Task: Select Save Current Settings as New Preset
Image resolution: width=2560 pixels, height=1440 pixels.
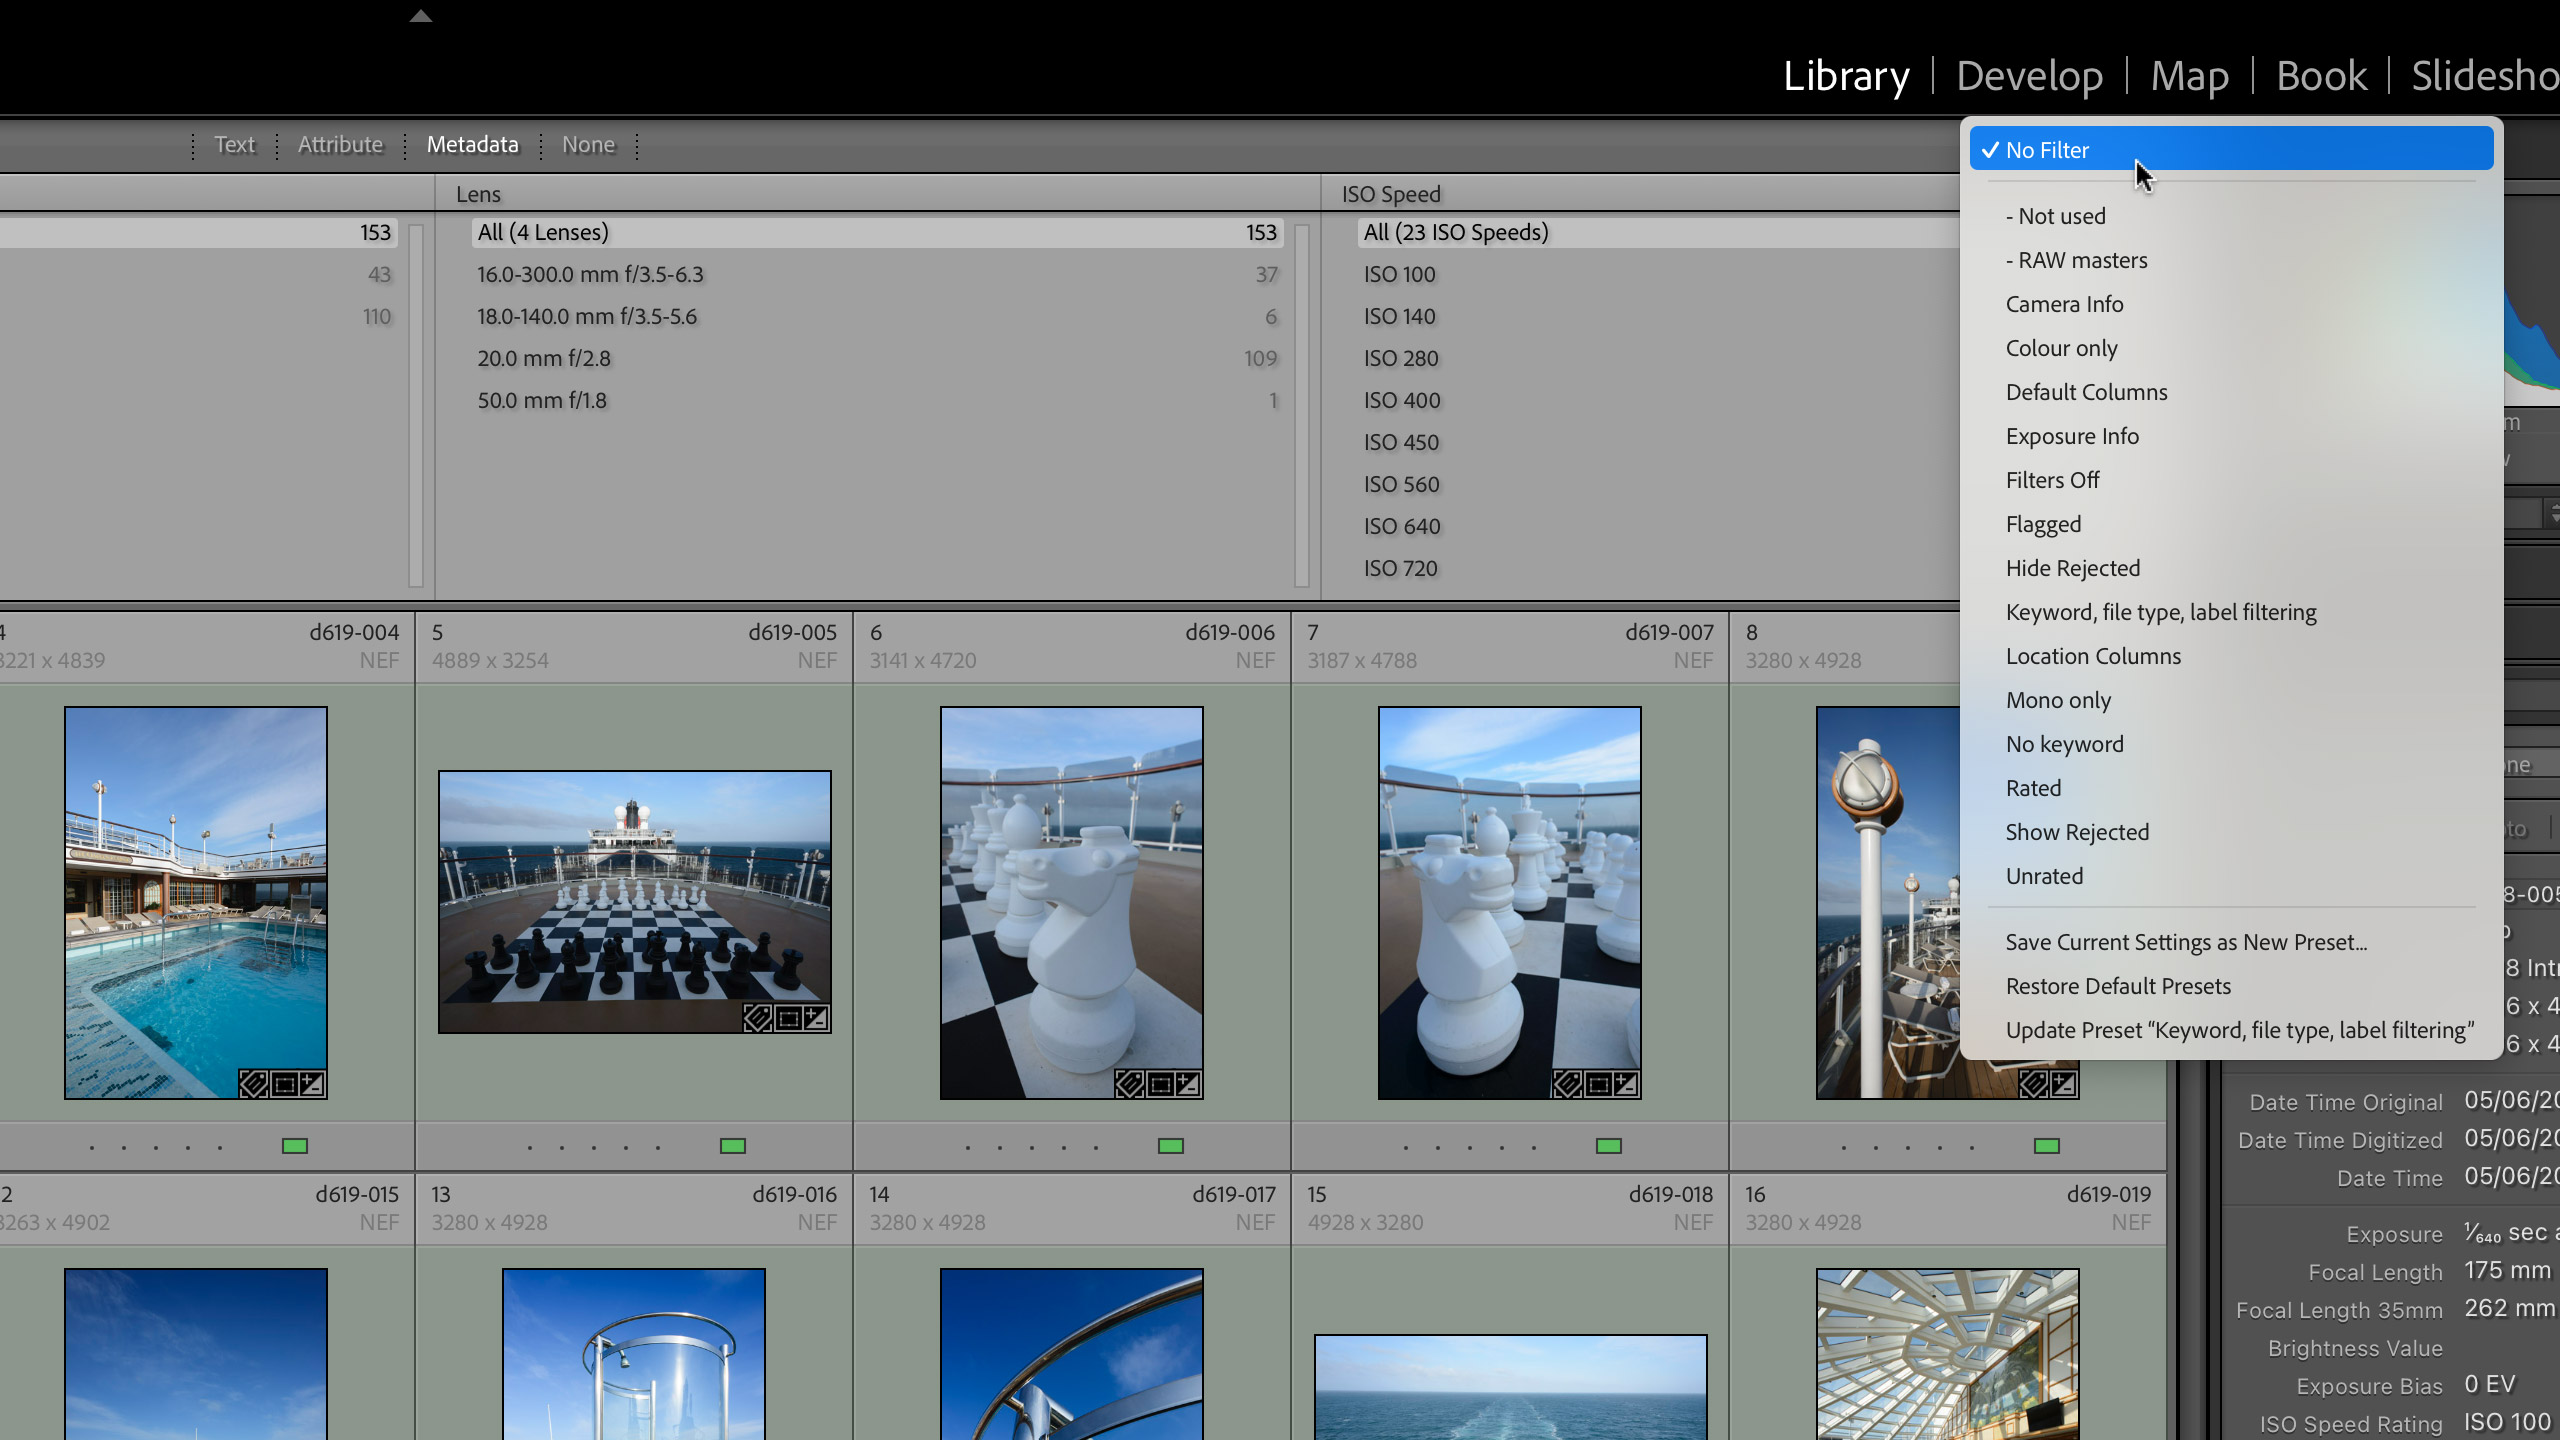Action: point(2185,942)
